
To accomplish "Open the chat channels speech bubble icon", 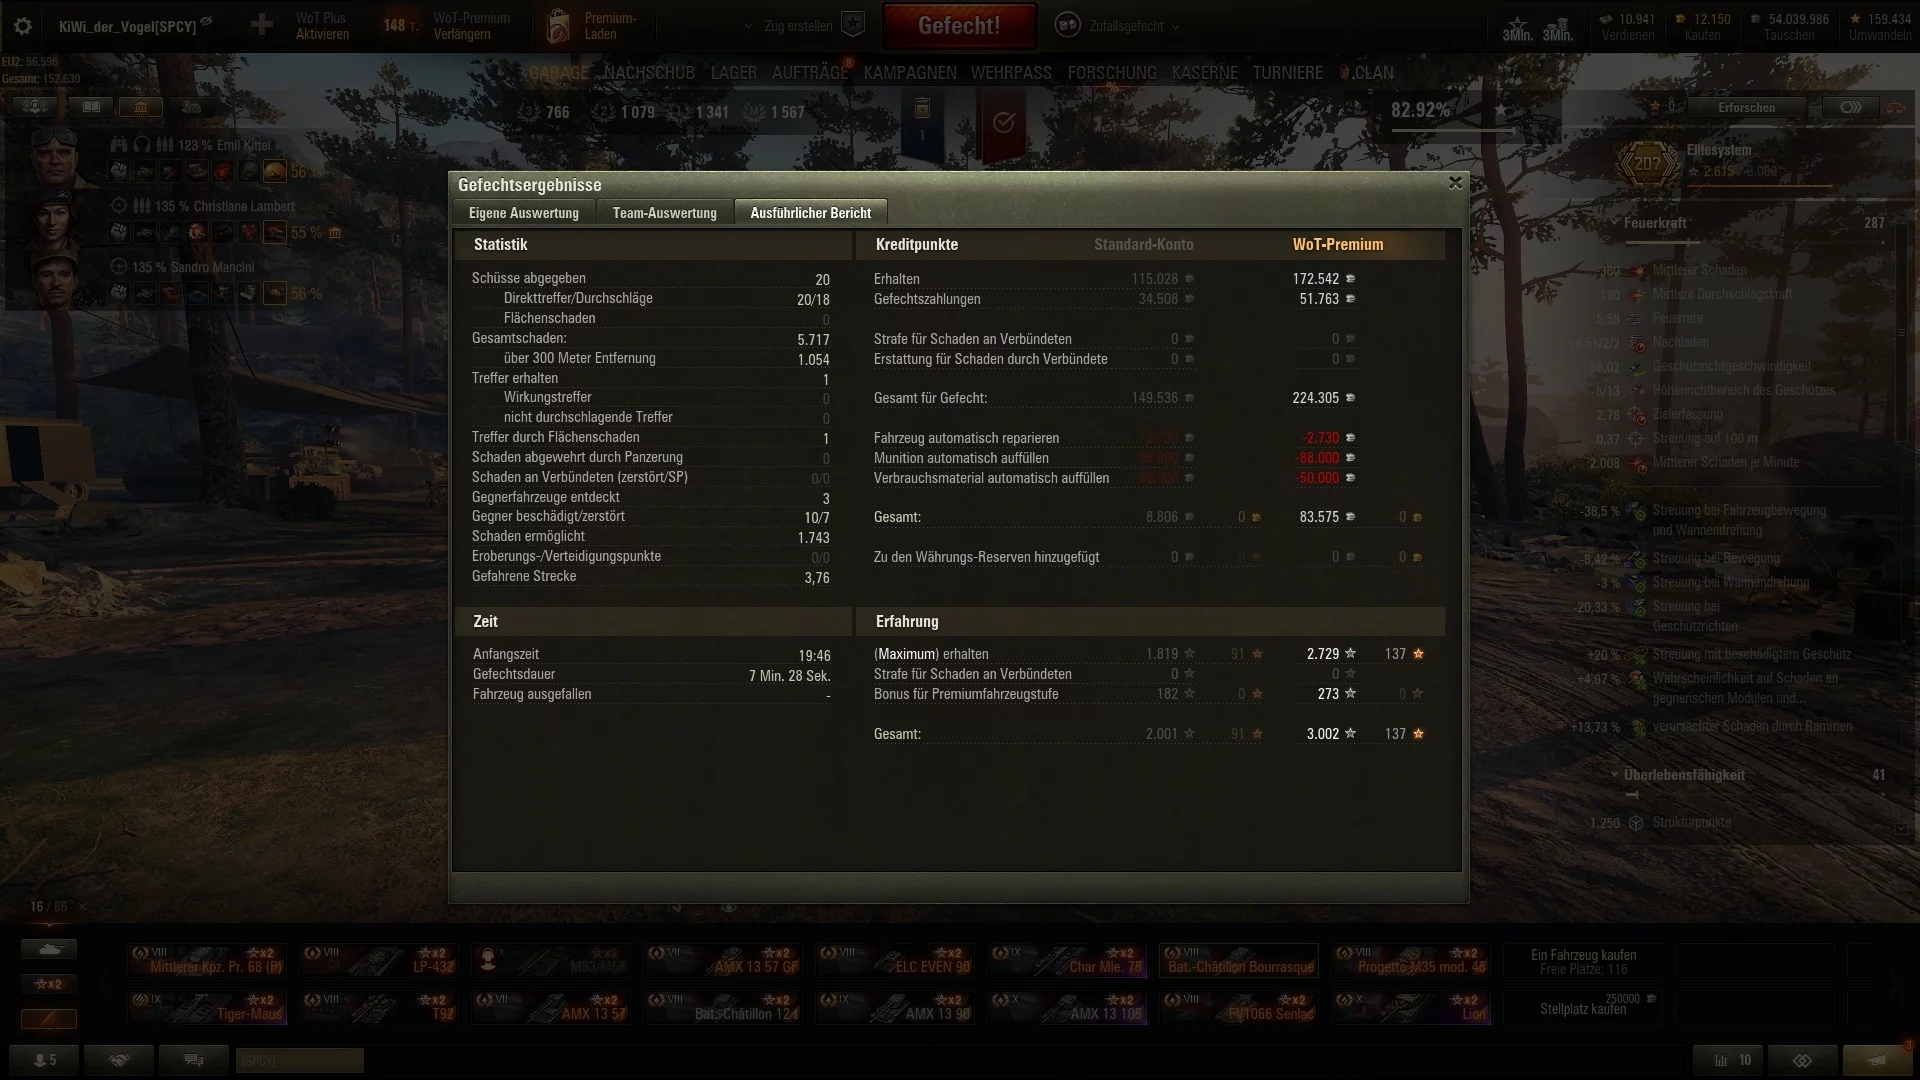I will (x=194, y=1060).
